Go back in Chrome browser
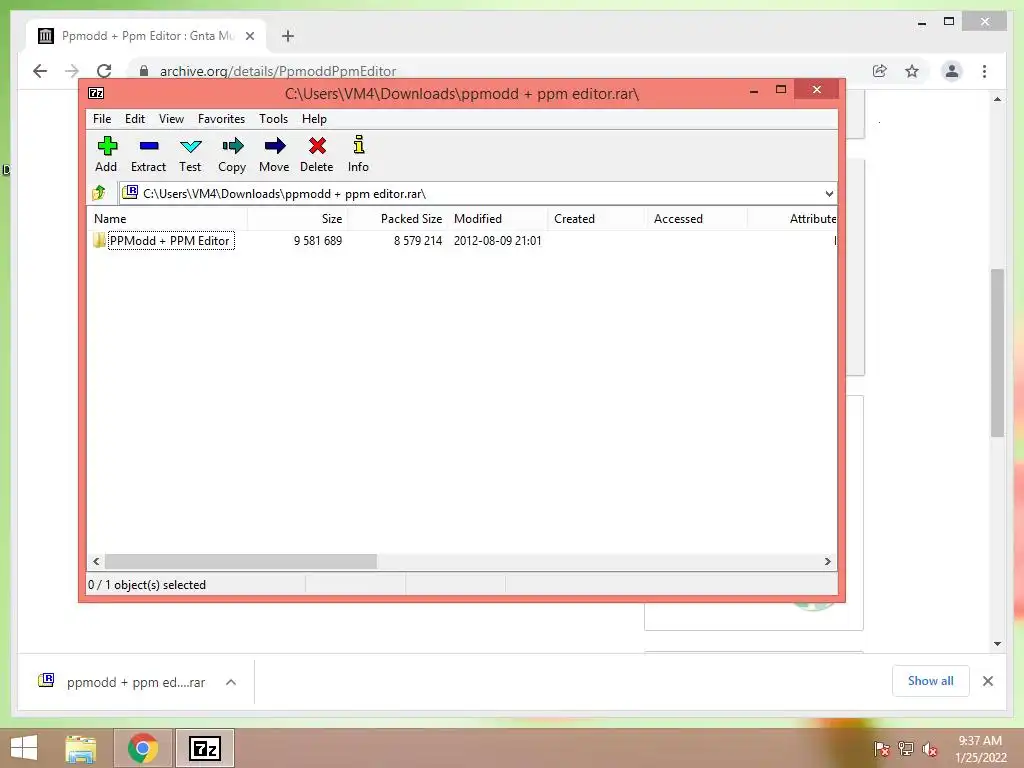Viewport: 1024px width, 768px height. 40,71
